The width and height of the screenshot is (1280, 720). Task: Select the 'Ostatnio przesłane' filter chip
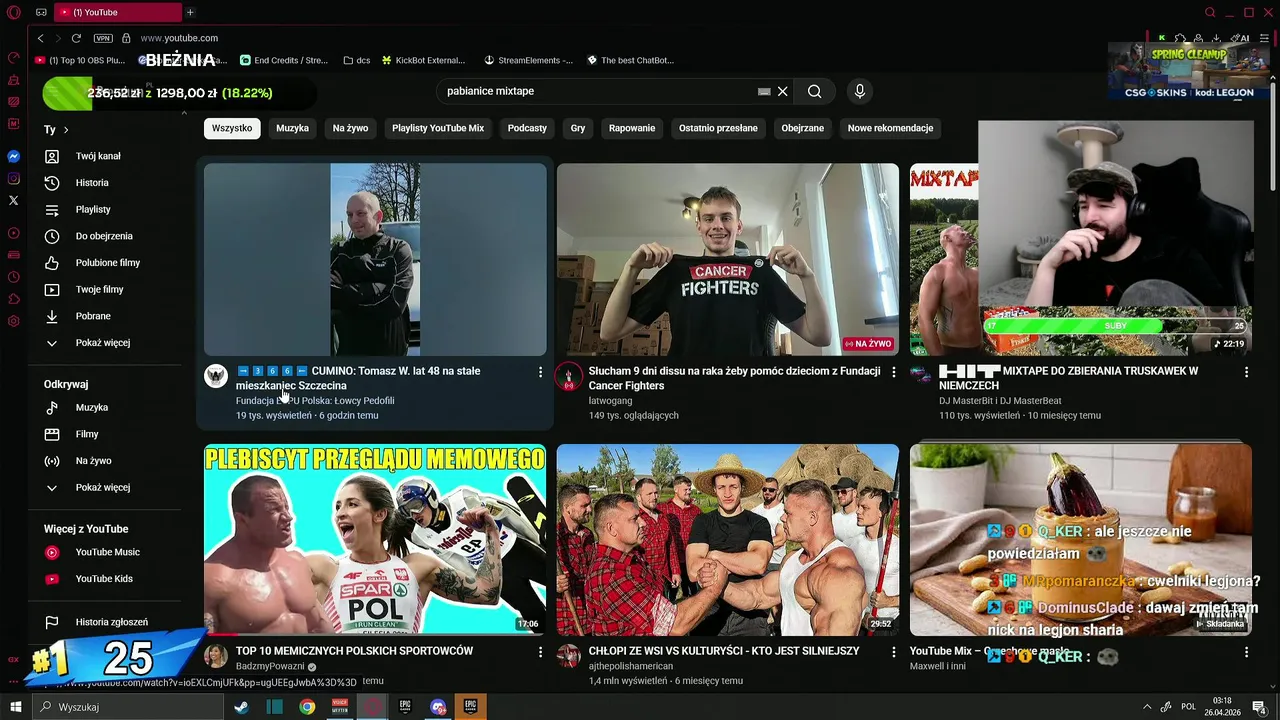click(x=718, y=128)
